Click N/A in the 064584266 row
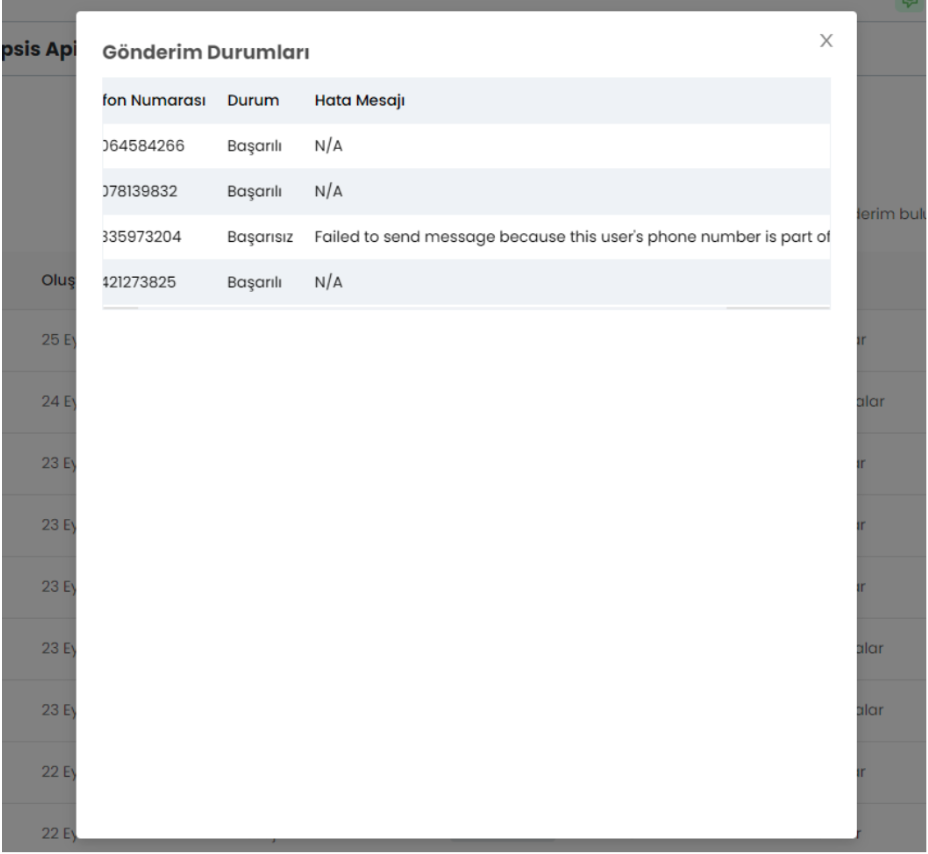This screenshot has height=854, width=928. click(328, 146)
